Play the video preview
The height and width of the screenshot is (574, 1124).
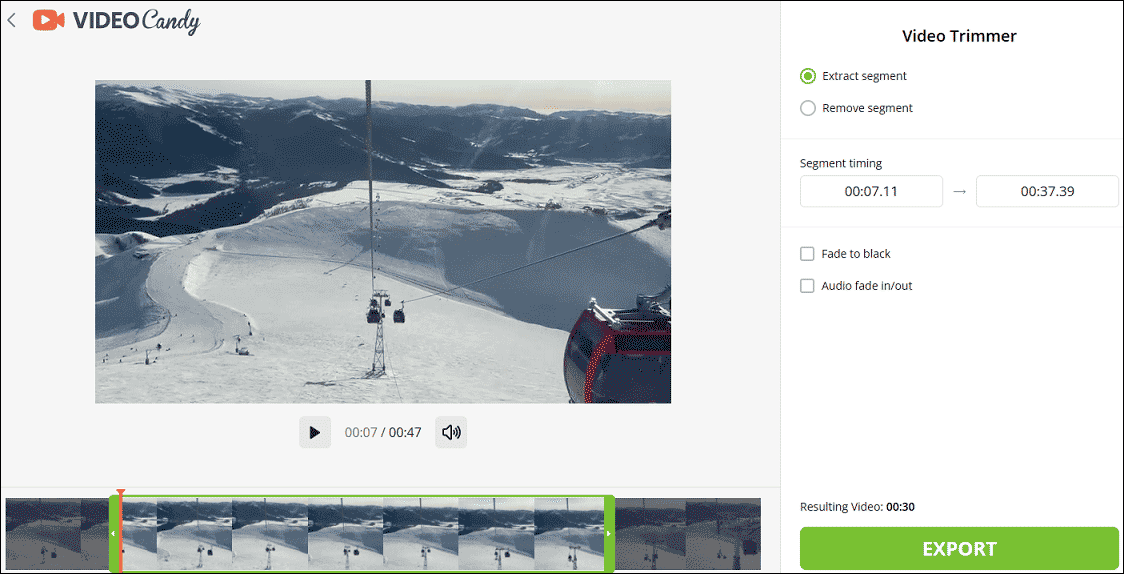point(315,432)
